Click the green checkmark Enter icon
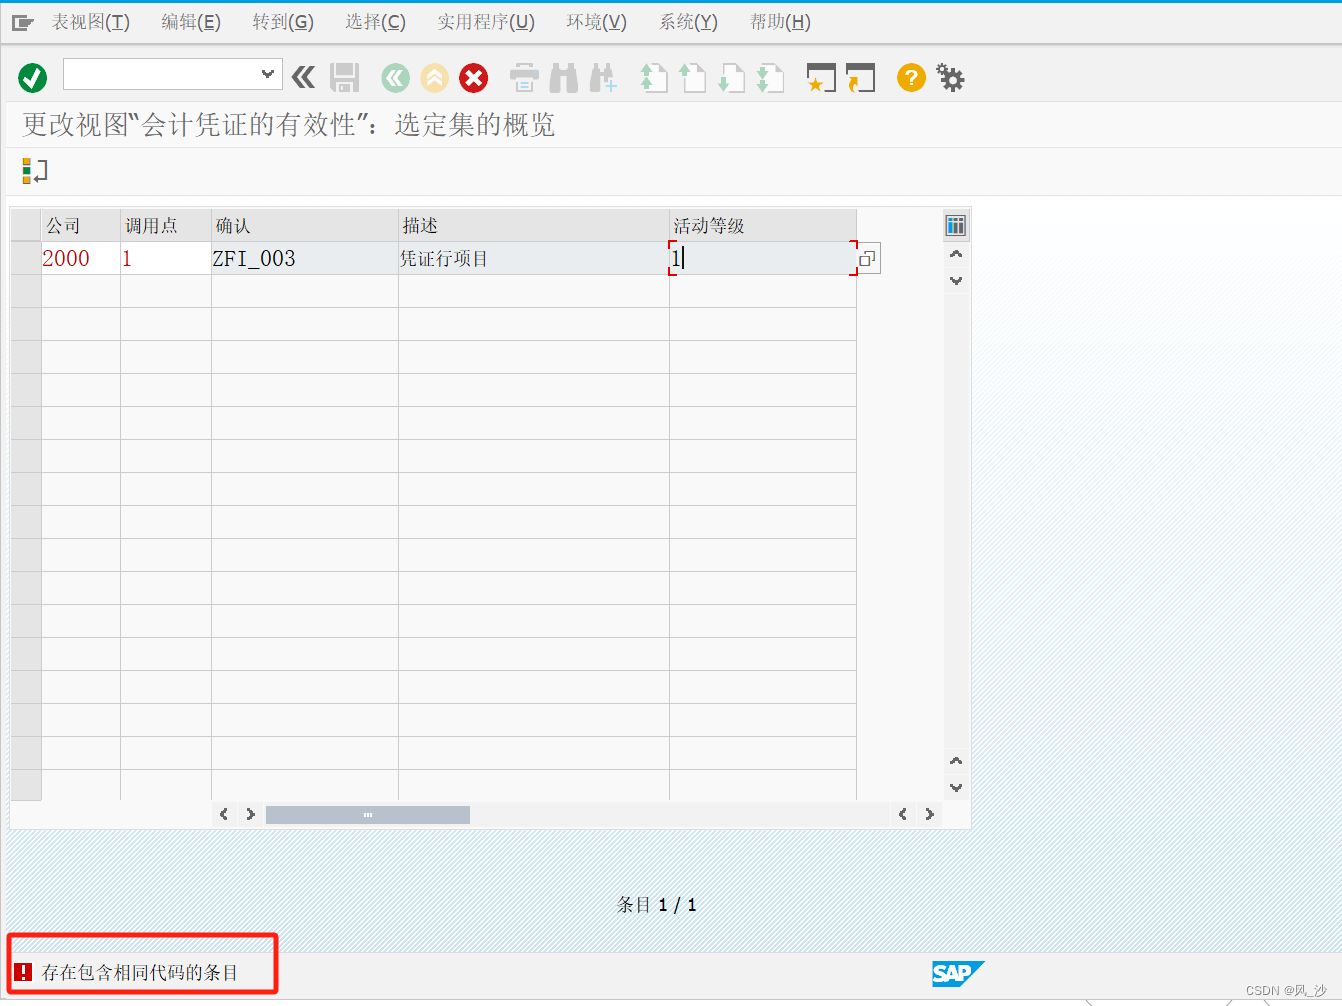 point(33,78)
